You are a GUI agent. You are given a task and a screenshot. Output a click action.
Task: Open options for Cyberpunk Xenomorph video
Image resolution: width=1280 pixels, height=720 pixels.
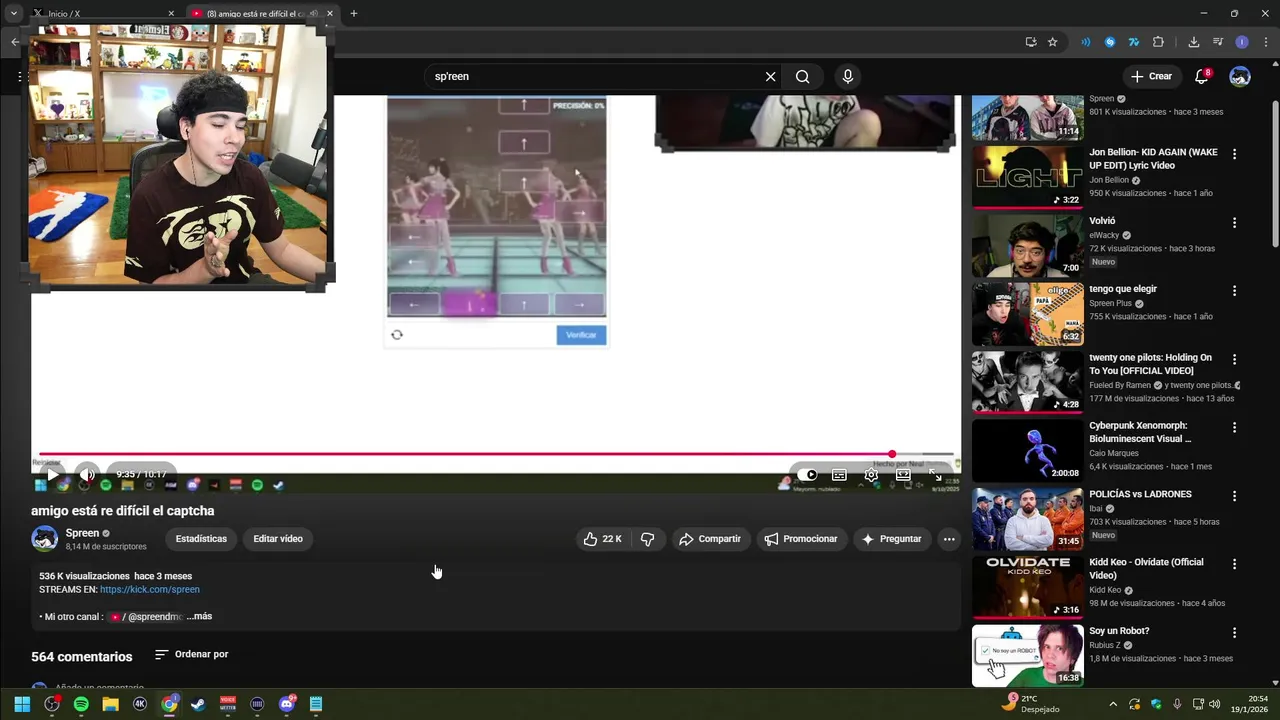1234,426
